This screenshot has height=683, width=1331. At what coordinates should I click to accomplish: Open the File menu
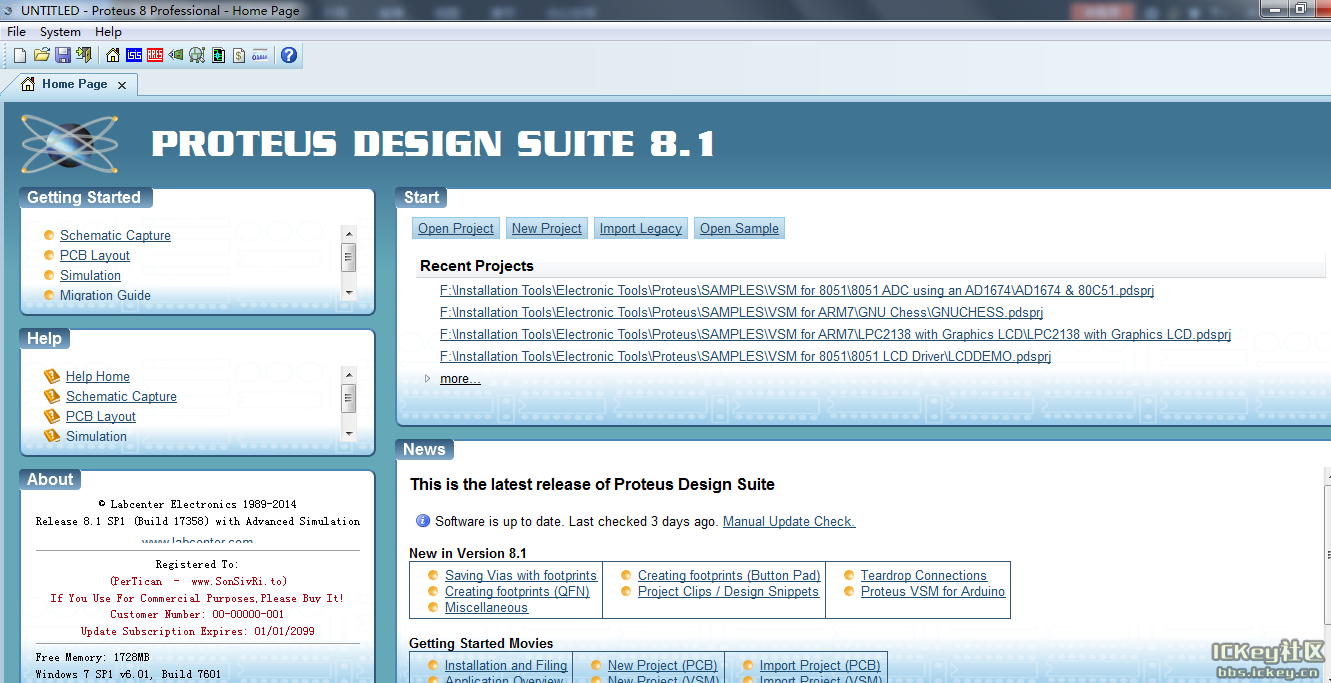click(x=16, y=32)
